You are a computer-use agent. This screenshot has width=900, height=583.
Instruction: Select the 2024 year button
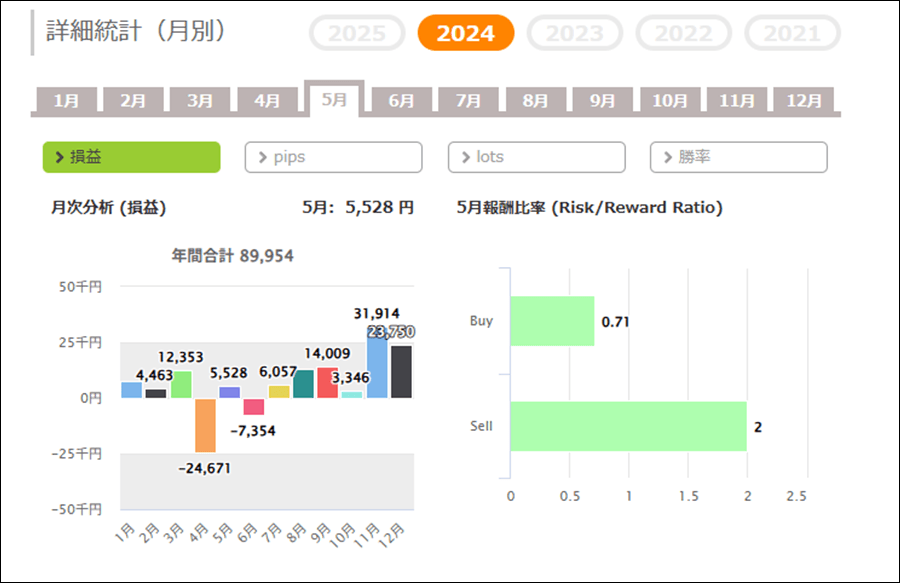[465, 33]
